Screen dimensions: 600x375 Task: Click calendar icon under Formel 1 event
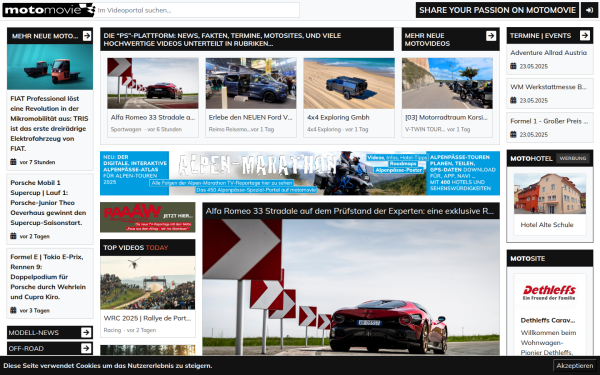[513, 134]
